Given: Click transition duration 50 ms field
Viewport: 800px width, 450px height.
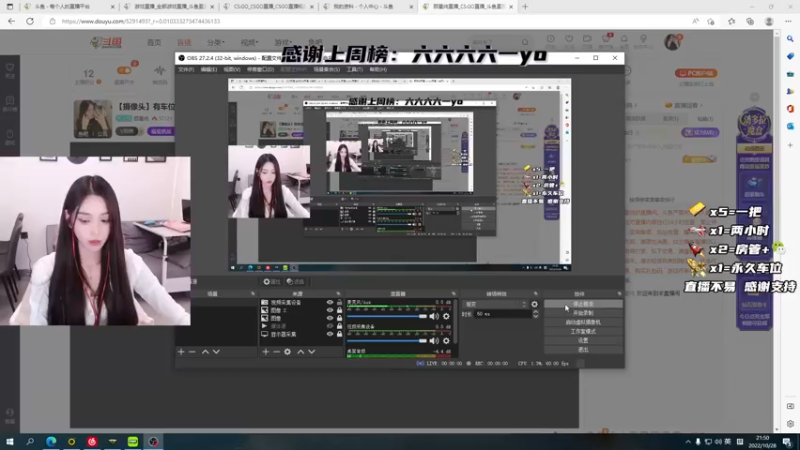Looking at the screenshot, I should point(503,314).
